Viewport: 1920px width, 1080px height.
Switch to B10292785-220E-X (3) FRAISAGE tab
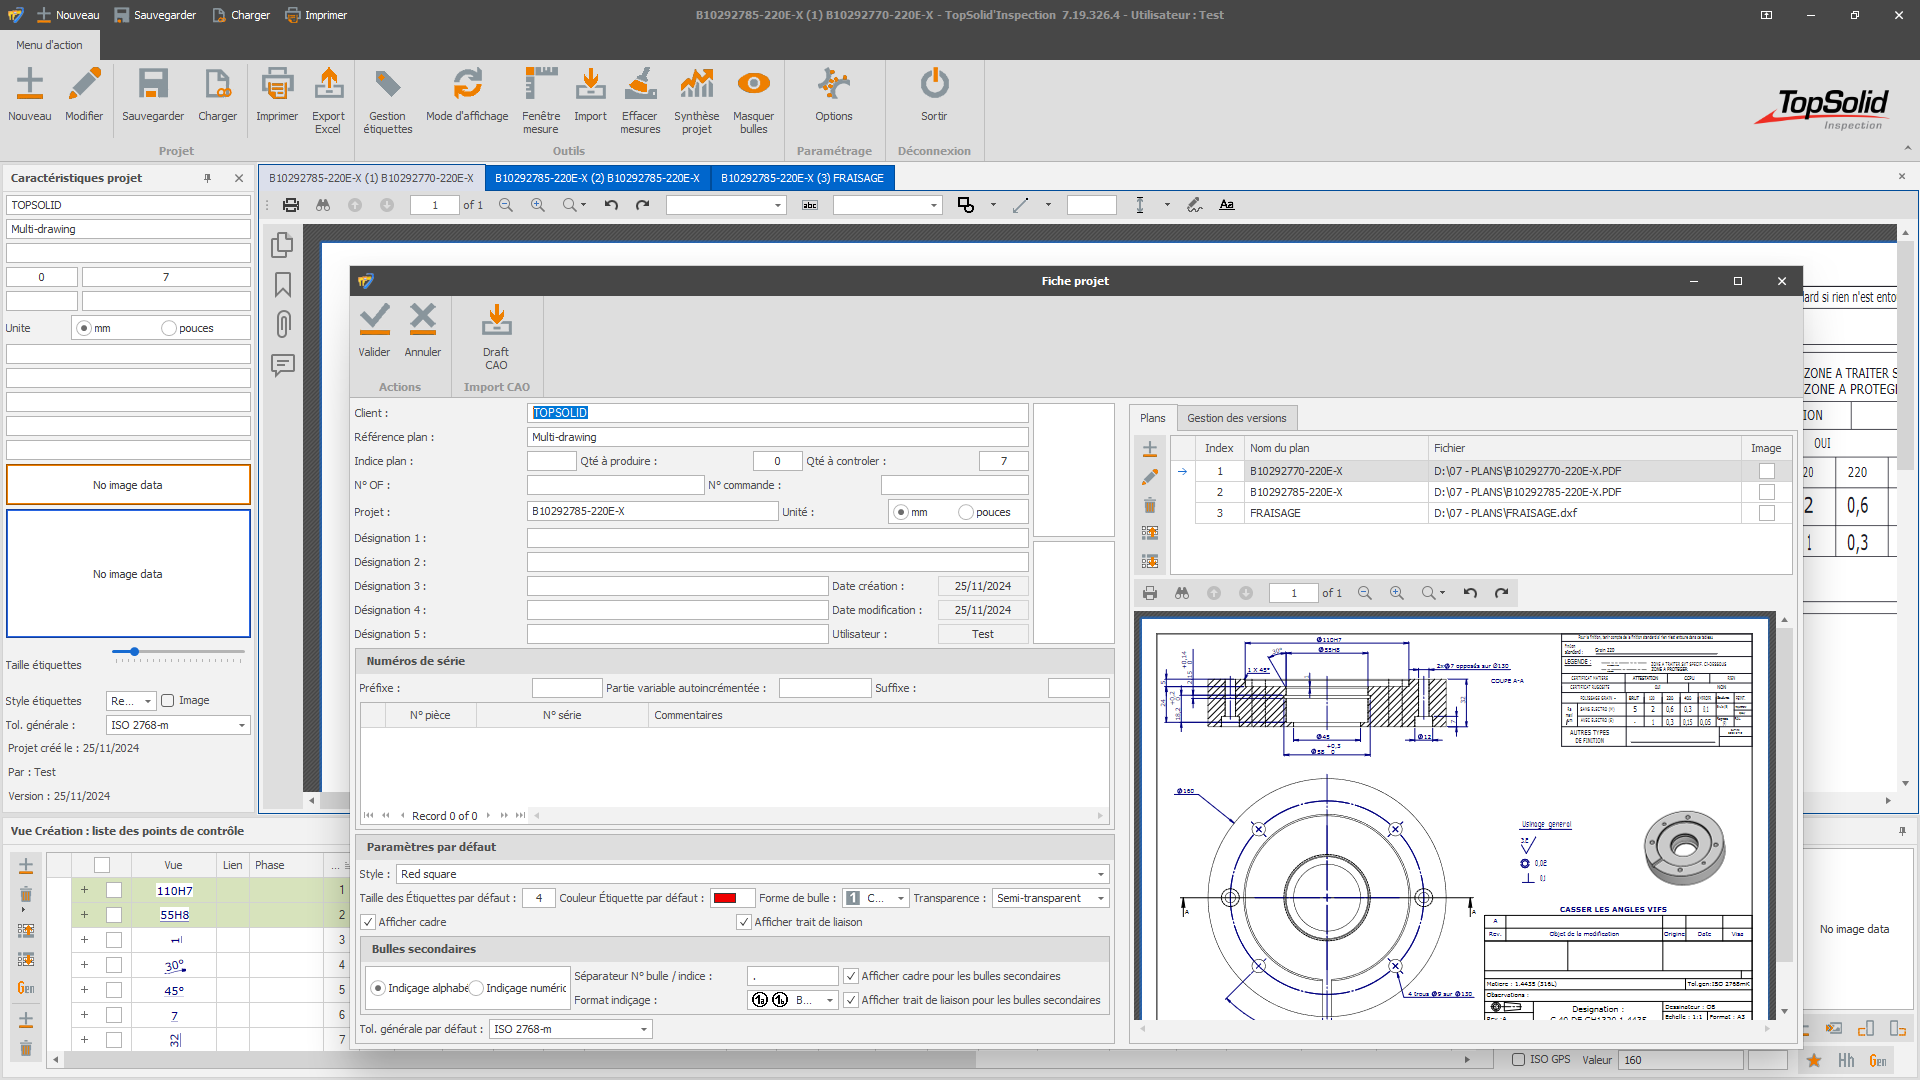click(x=802, y=178)
